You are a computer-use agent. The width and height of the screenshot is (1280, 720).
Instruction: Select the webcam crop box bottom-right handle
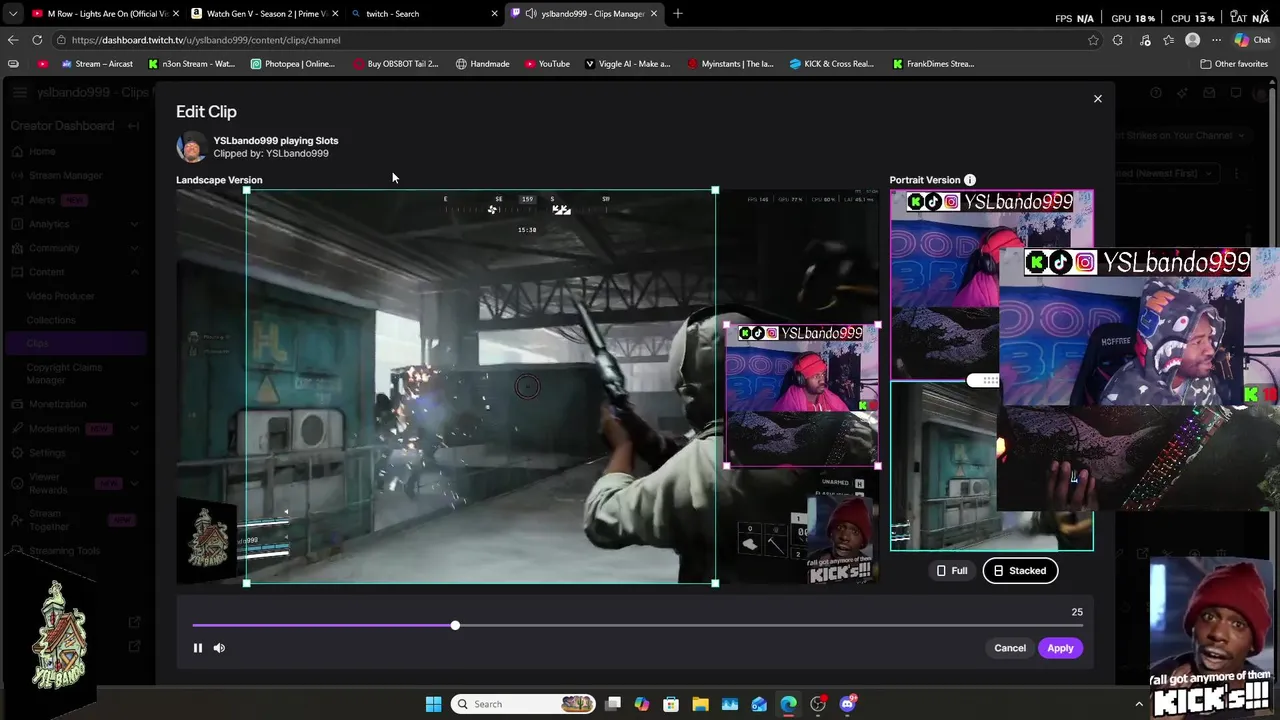pos(878,465)
